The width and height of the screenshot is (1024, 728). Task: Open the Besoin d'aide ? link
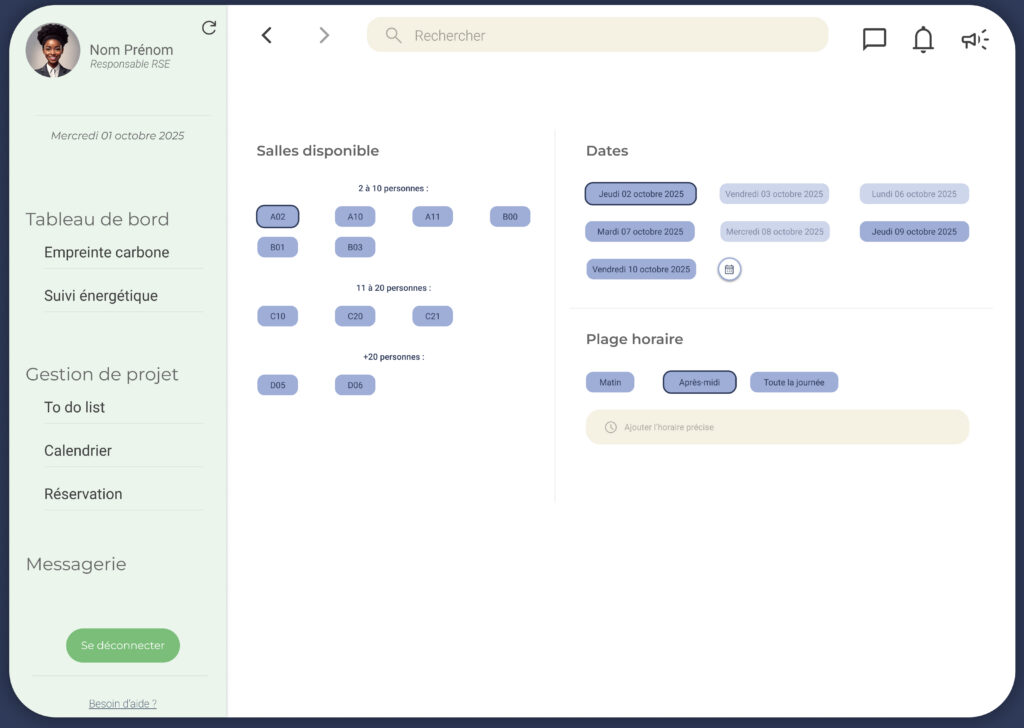(122, 704)
